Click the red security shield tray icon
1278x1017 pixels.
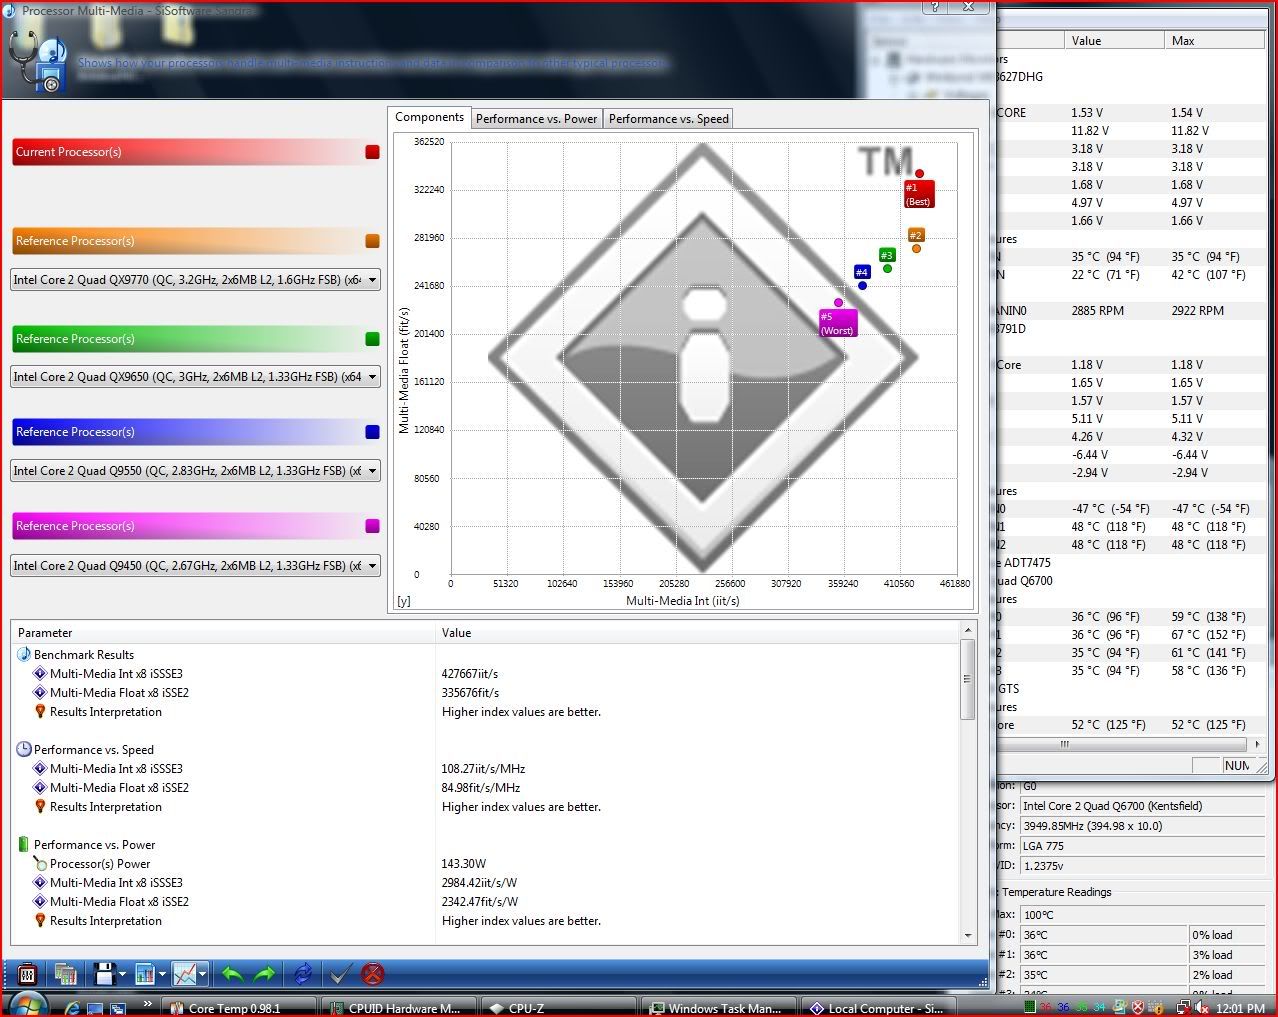pos(1137,1008)
